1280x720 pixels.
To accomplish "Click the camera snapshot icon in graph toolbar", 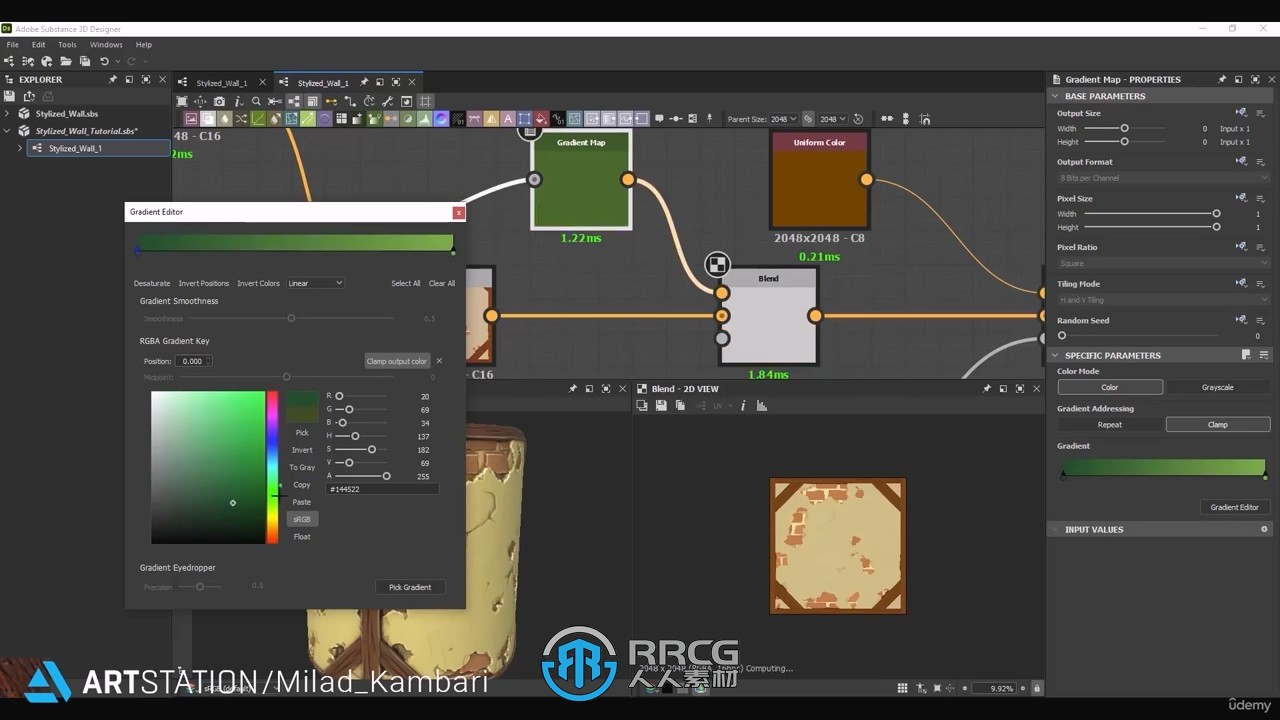I will coord(219,101).
